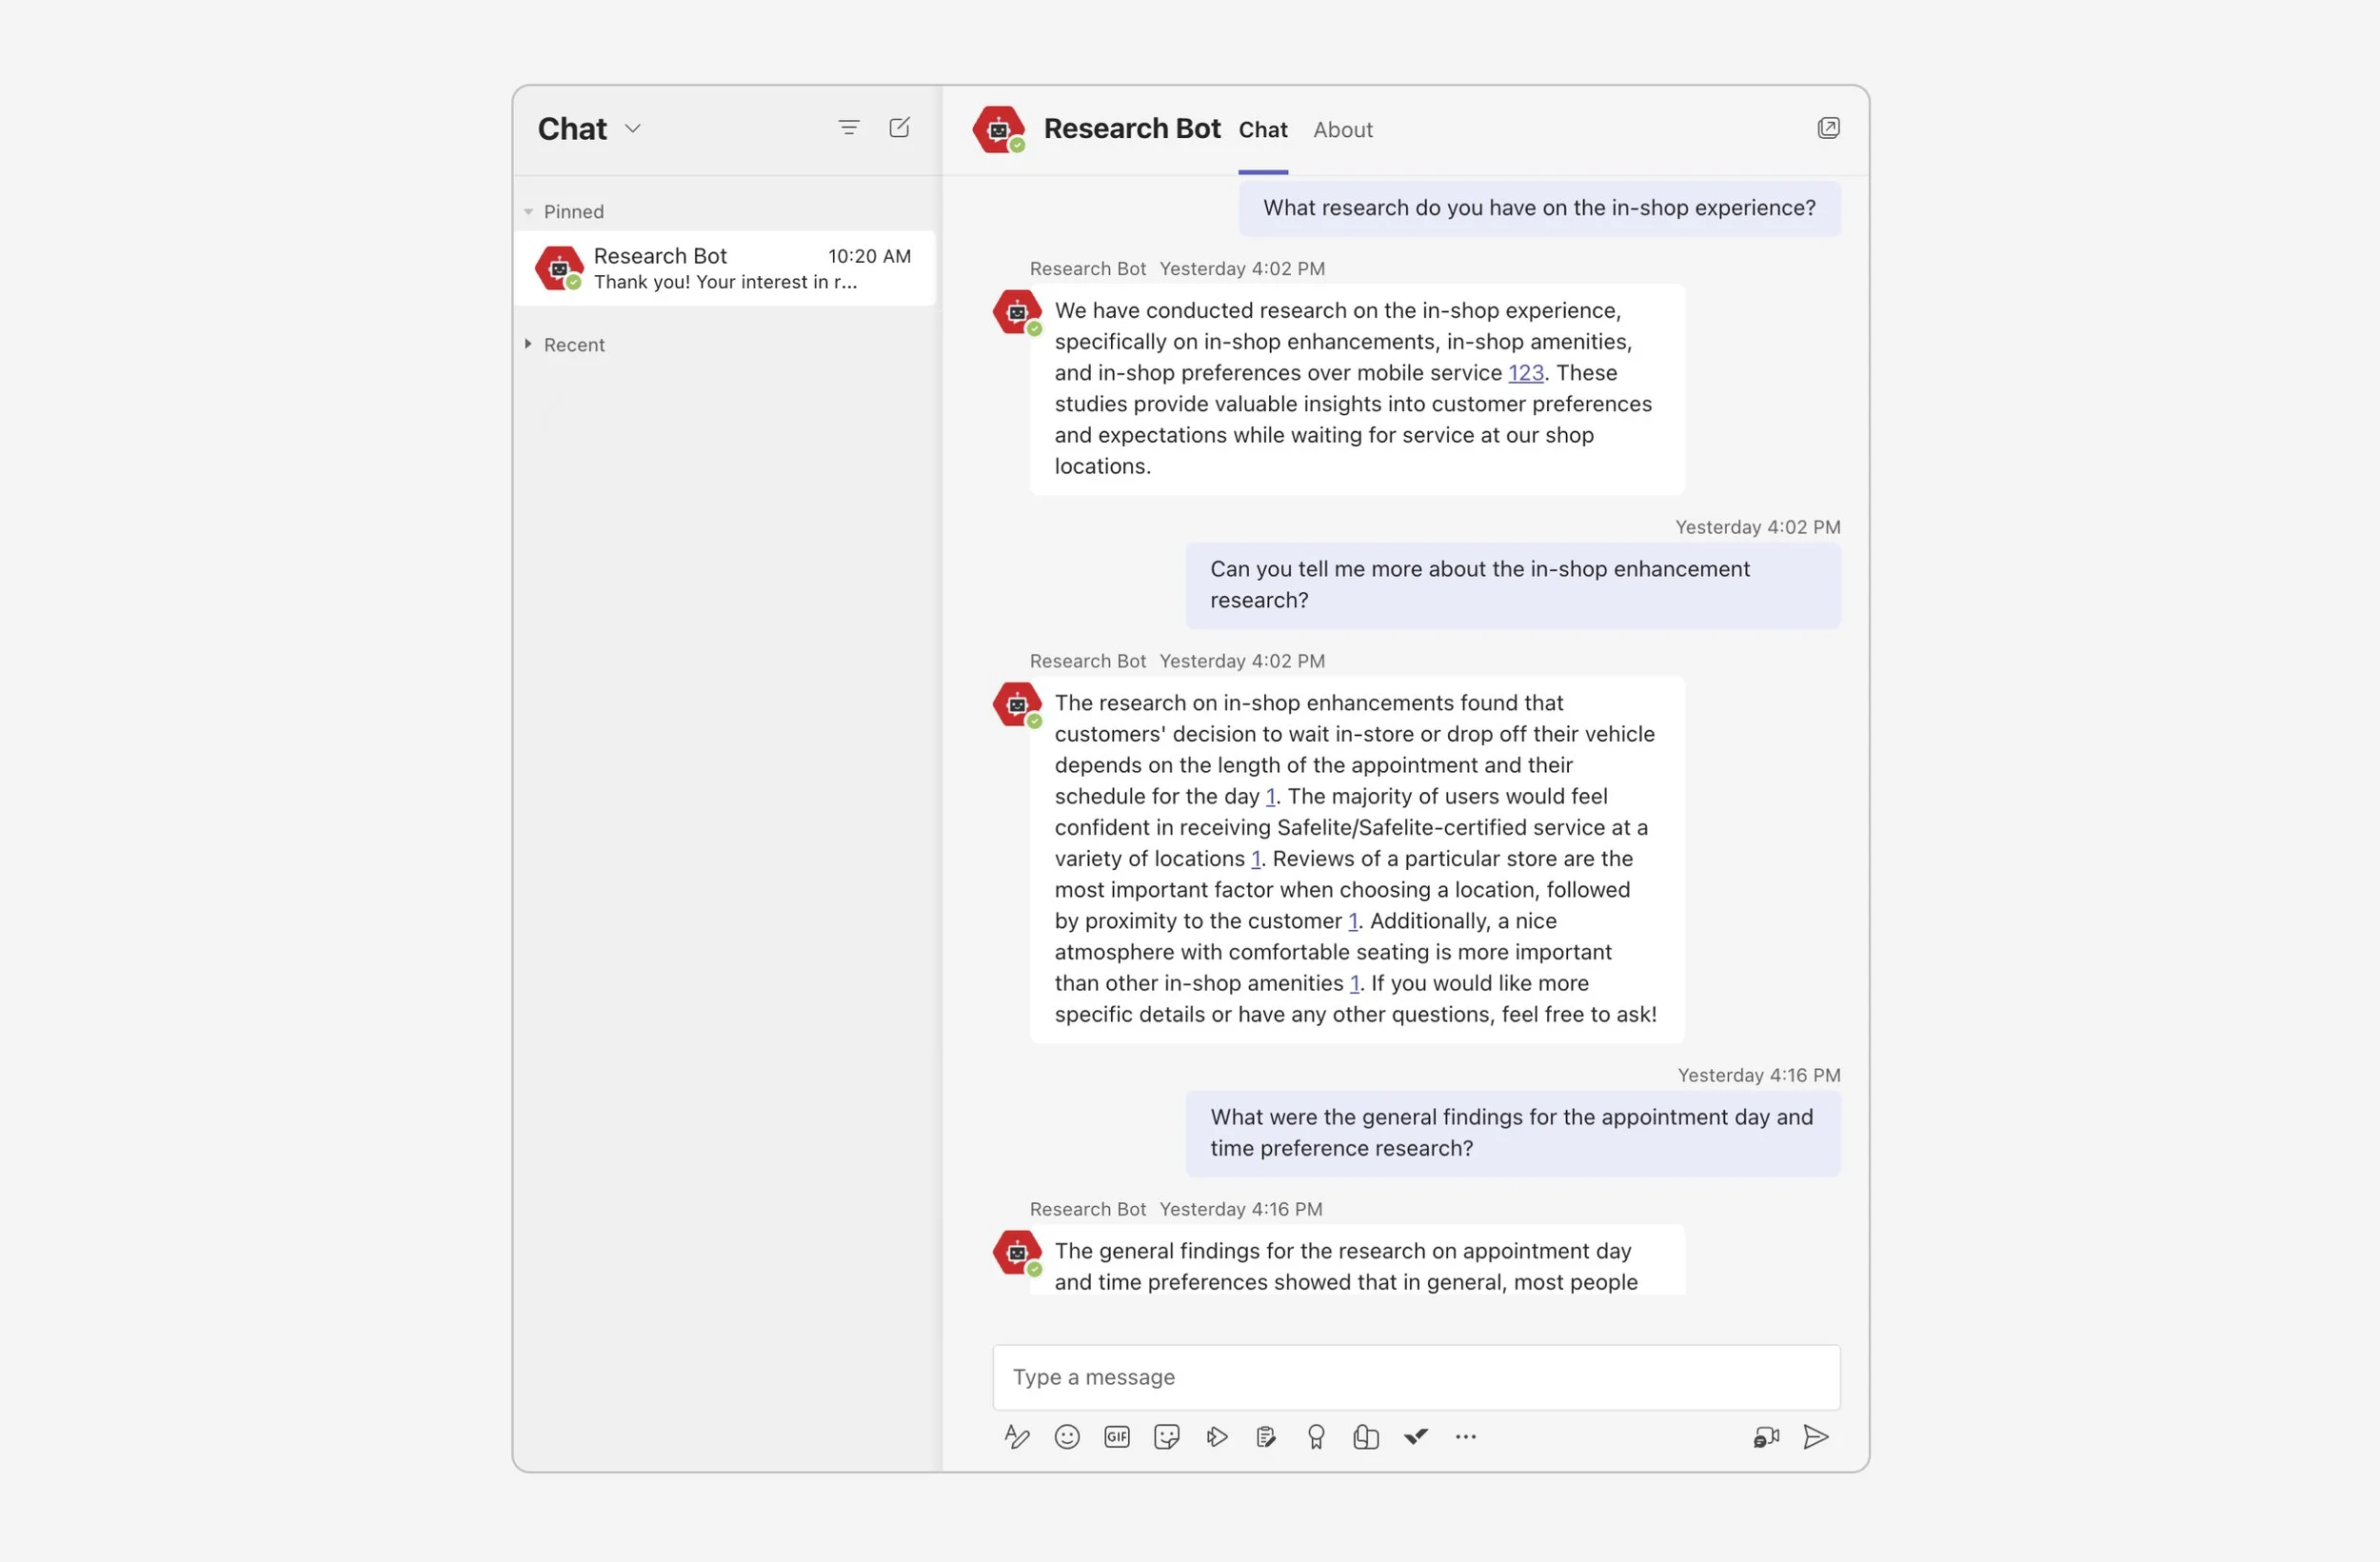Click the Send message button

pyautogui.click(x=1817, y=1437)
